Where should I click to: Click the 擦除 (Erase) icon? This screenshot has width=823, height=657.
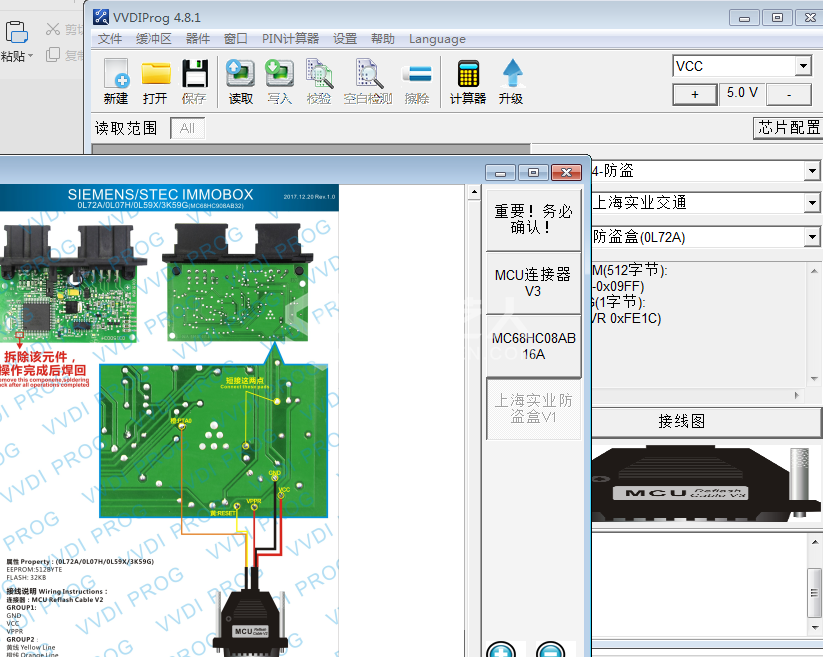[417, 74]
